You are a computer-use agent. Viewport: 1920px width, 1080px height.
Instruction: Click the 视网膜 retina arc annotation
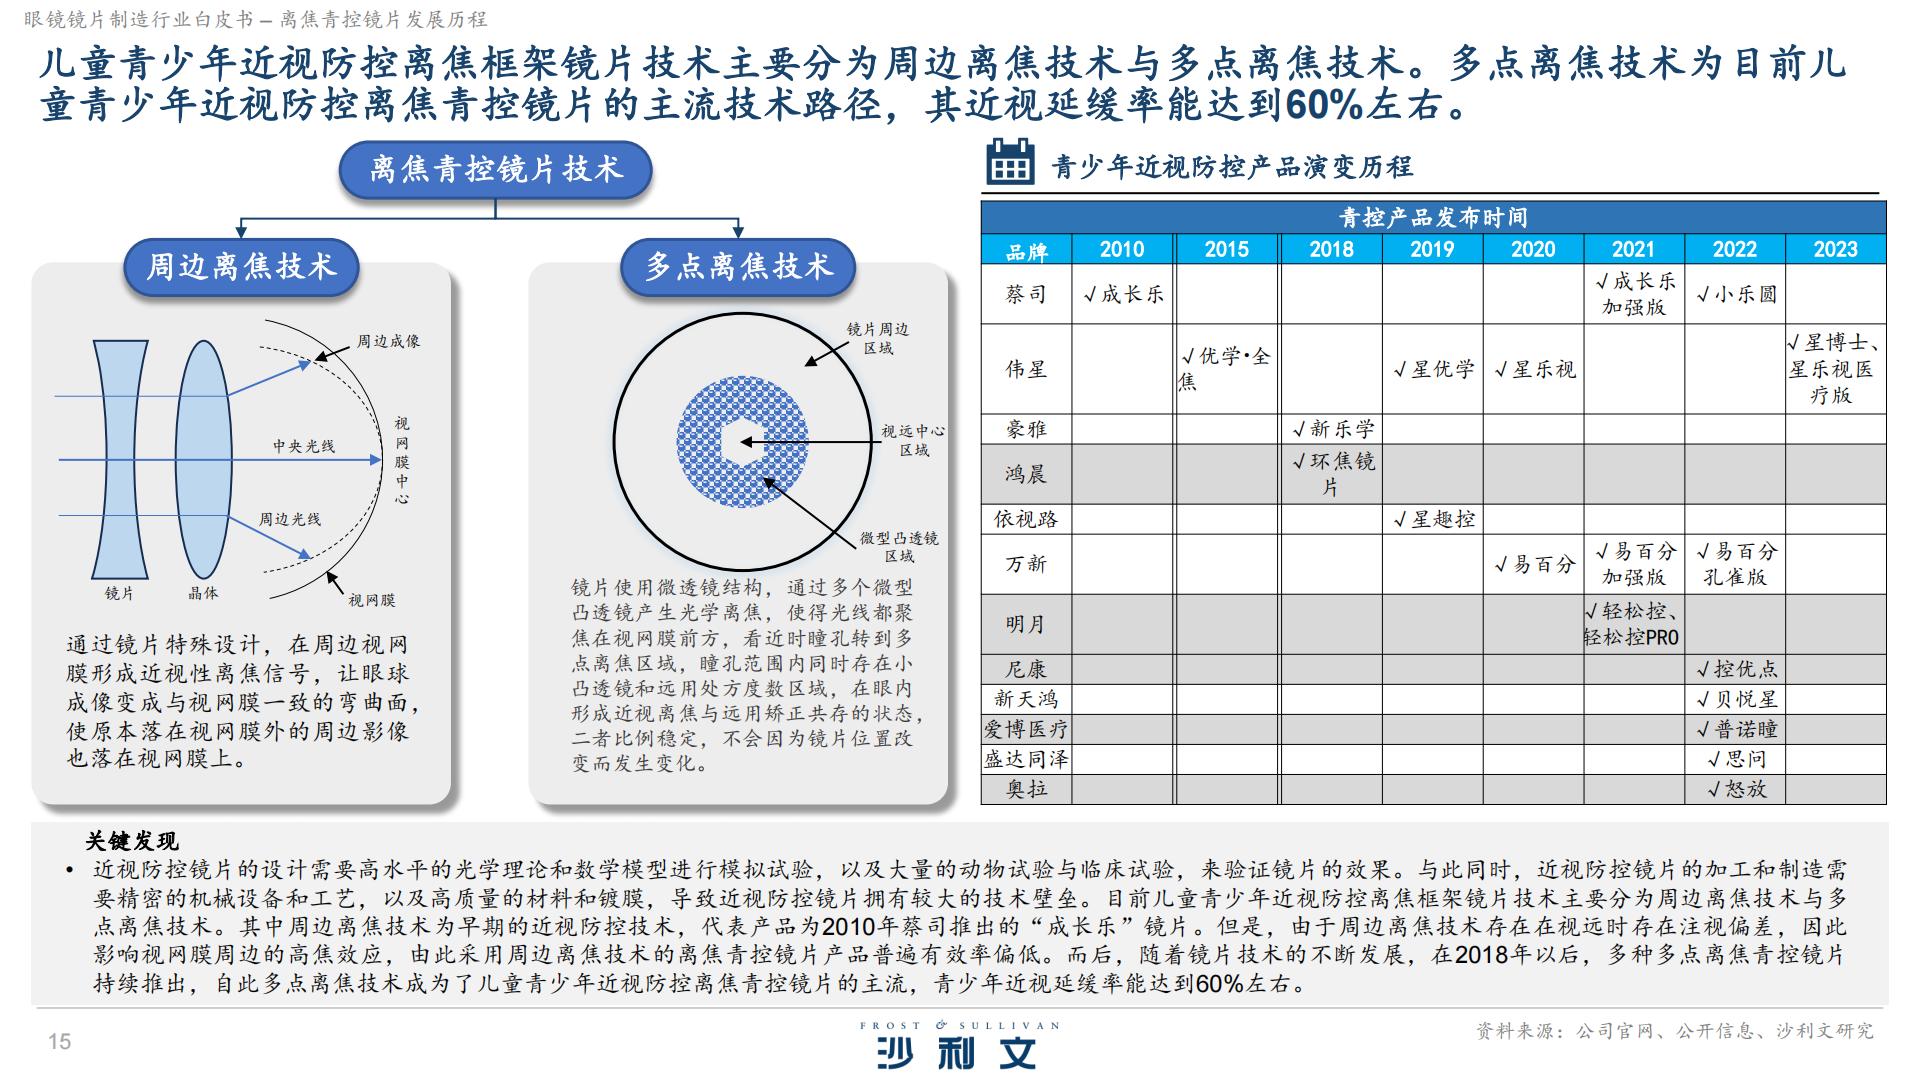click(370, 600)
